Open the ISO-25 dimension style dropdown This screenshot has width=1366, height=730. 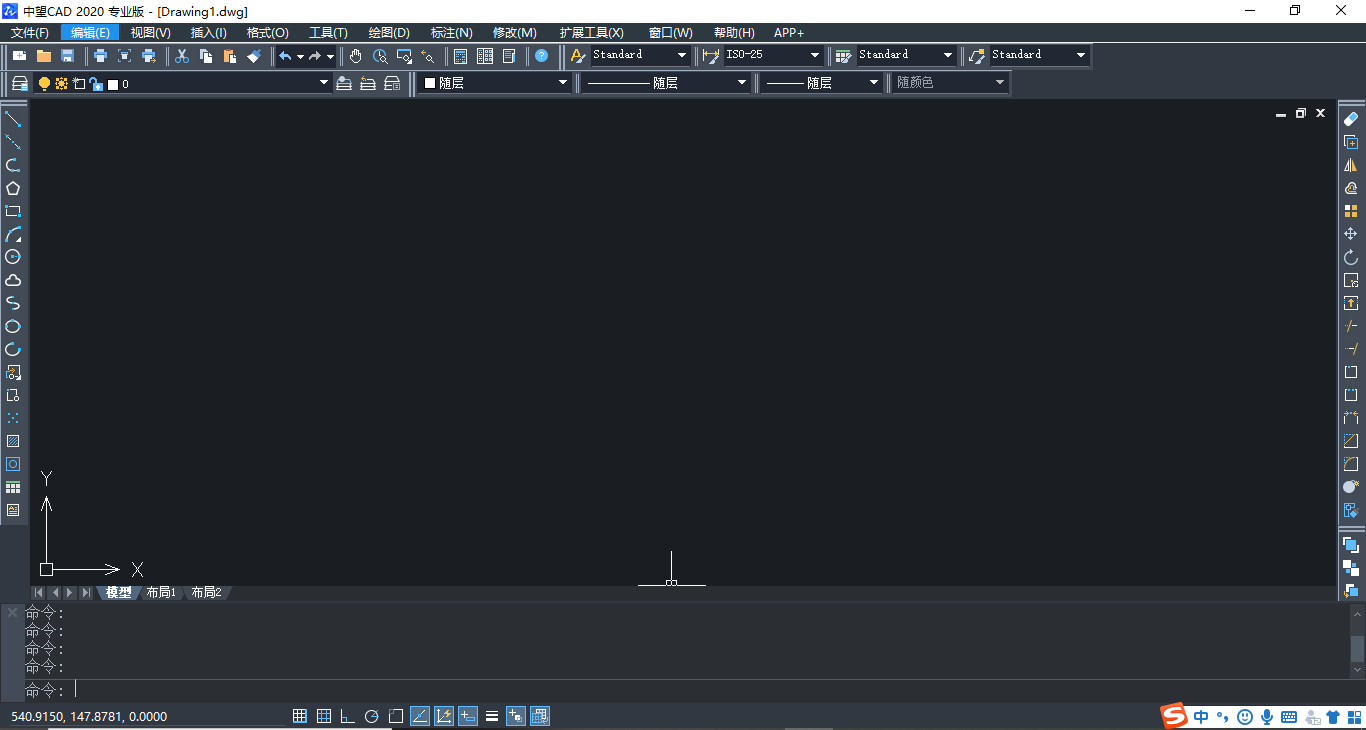814,55
